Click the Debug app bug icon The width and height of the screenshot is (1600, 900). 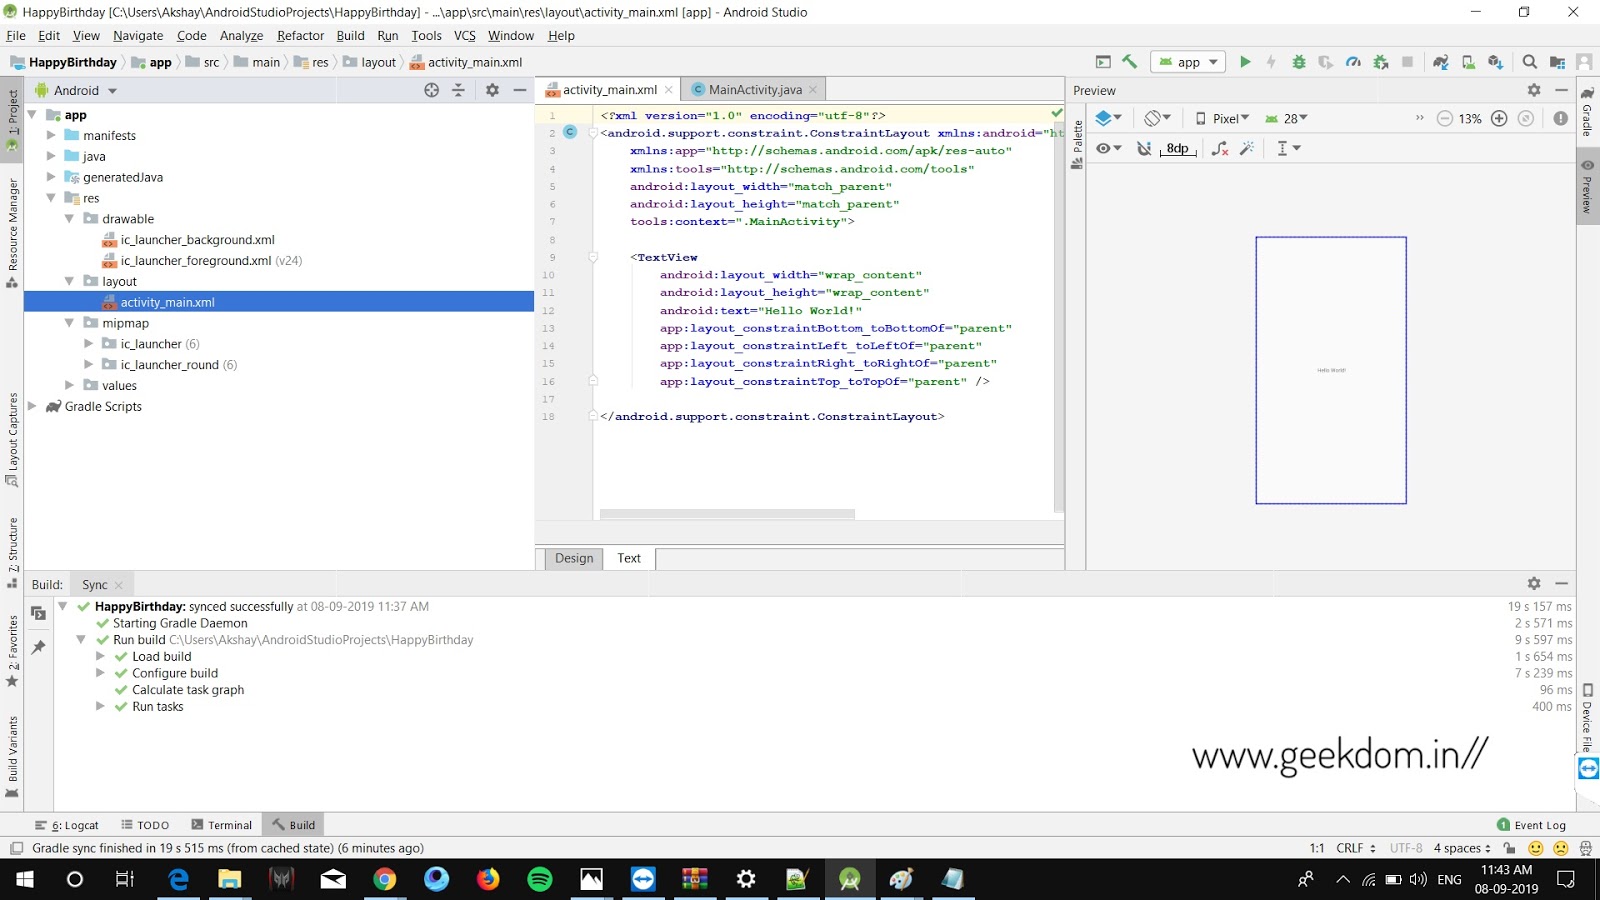[x=1299, y=62]
